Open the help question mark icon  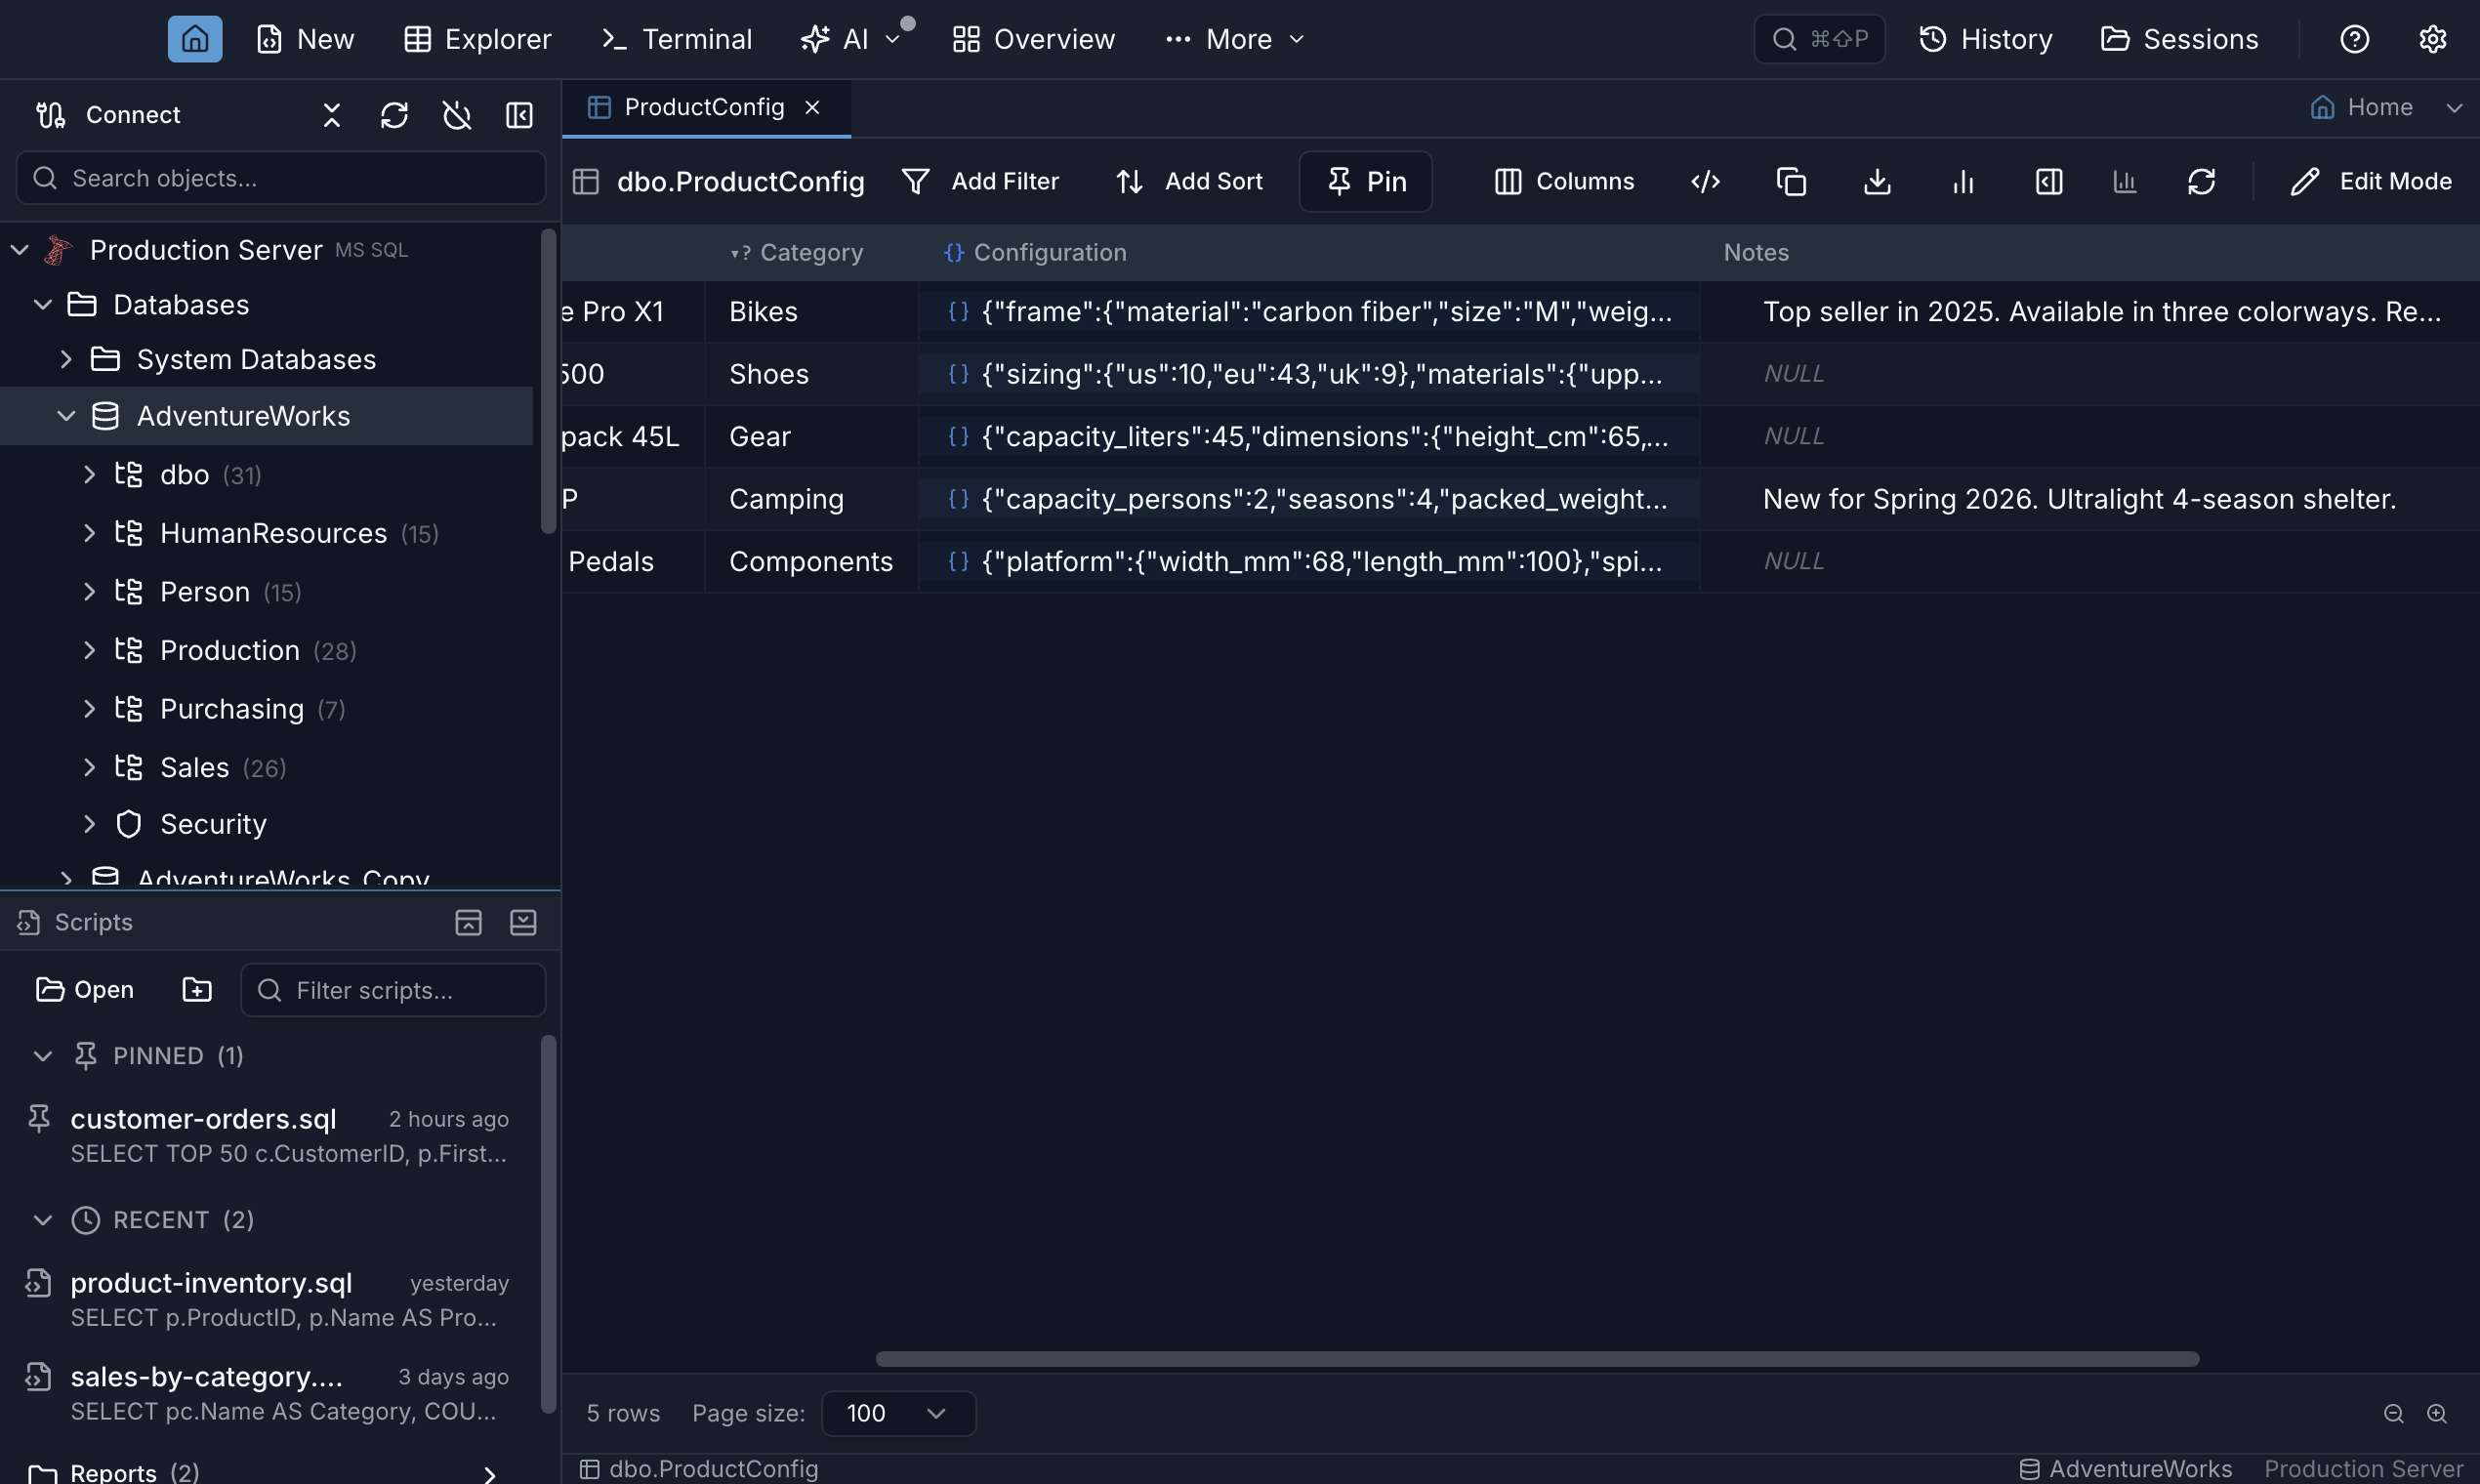point(2355,39)
